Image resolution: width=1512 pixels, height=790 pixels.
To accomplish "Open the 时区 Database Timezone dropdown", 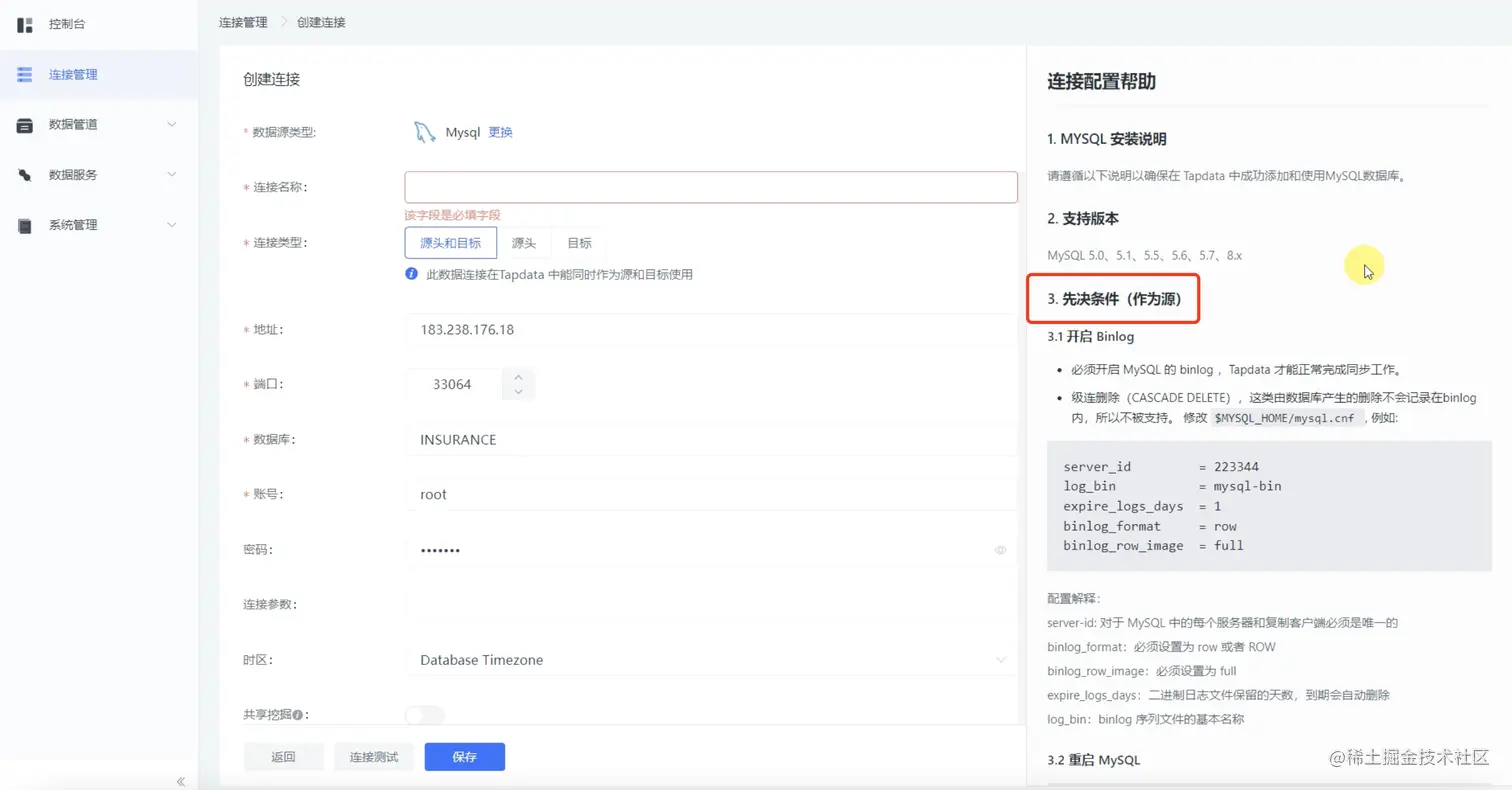I will [x=711, y=660].
